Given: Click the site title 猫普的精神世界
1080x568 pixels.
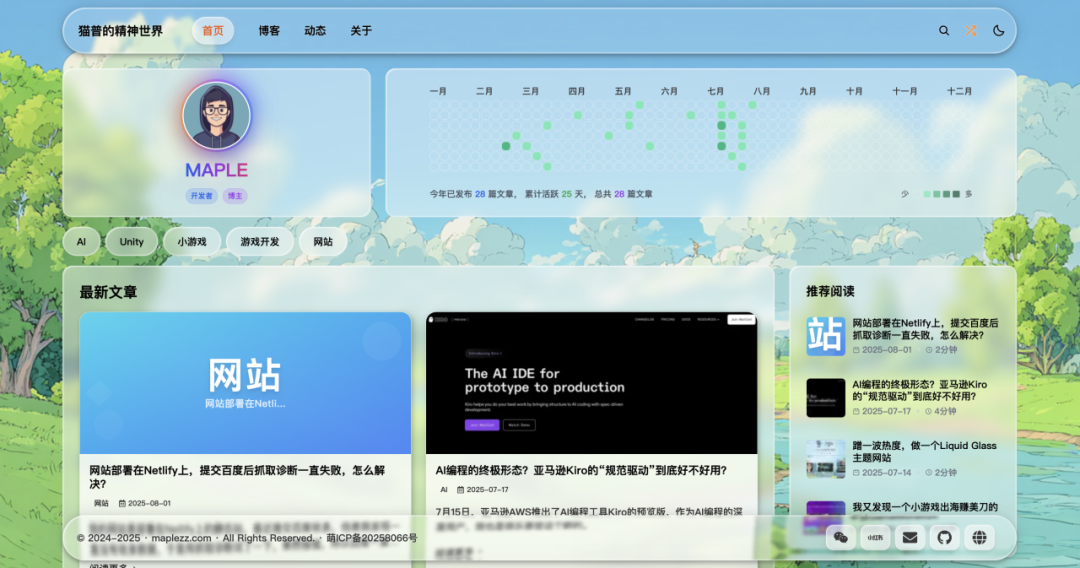Looking at the screenshot, I should click(x=121, y=31).
